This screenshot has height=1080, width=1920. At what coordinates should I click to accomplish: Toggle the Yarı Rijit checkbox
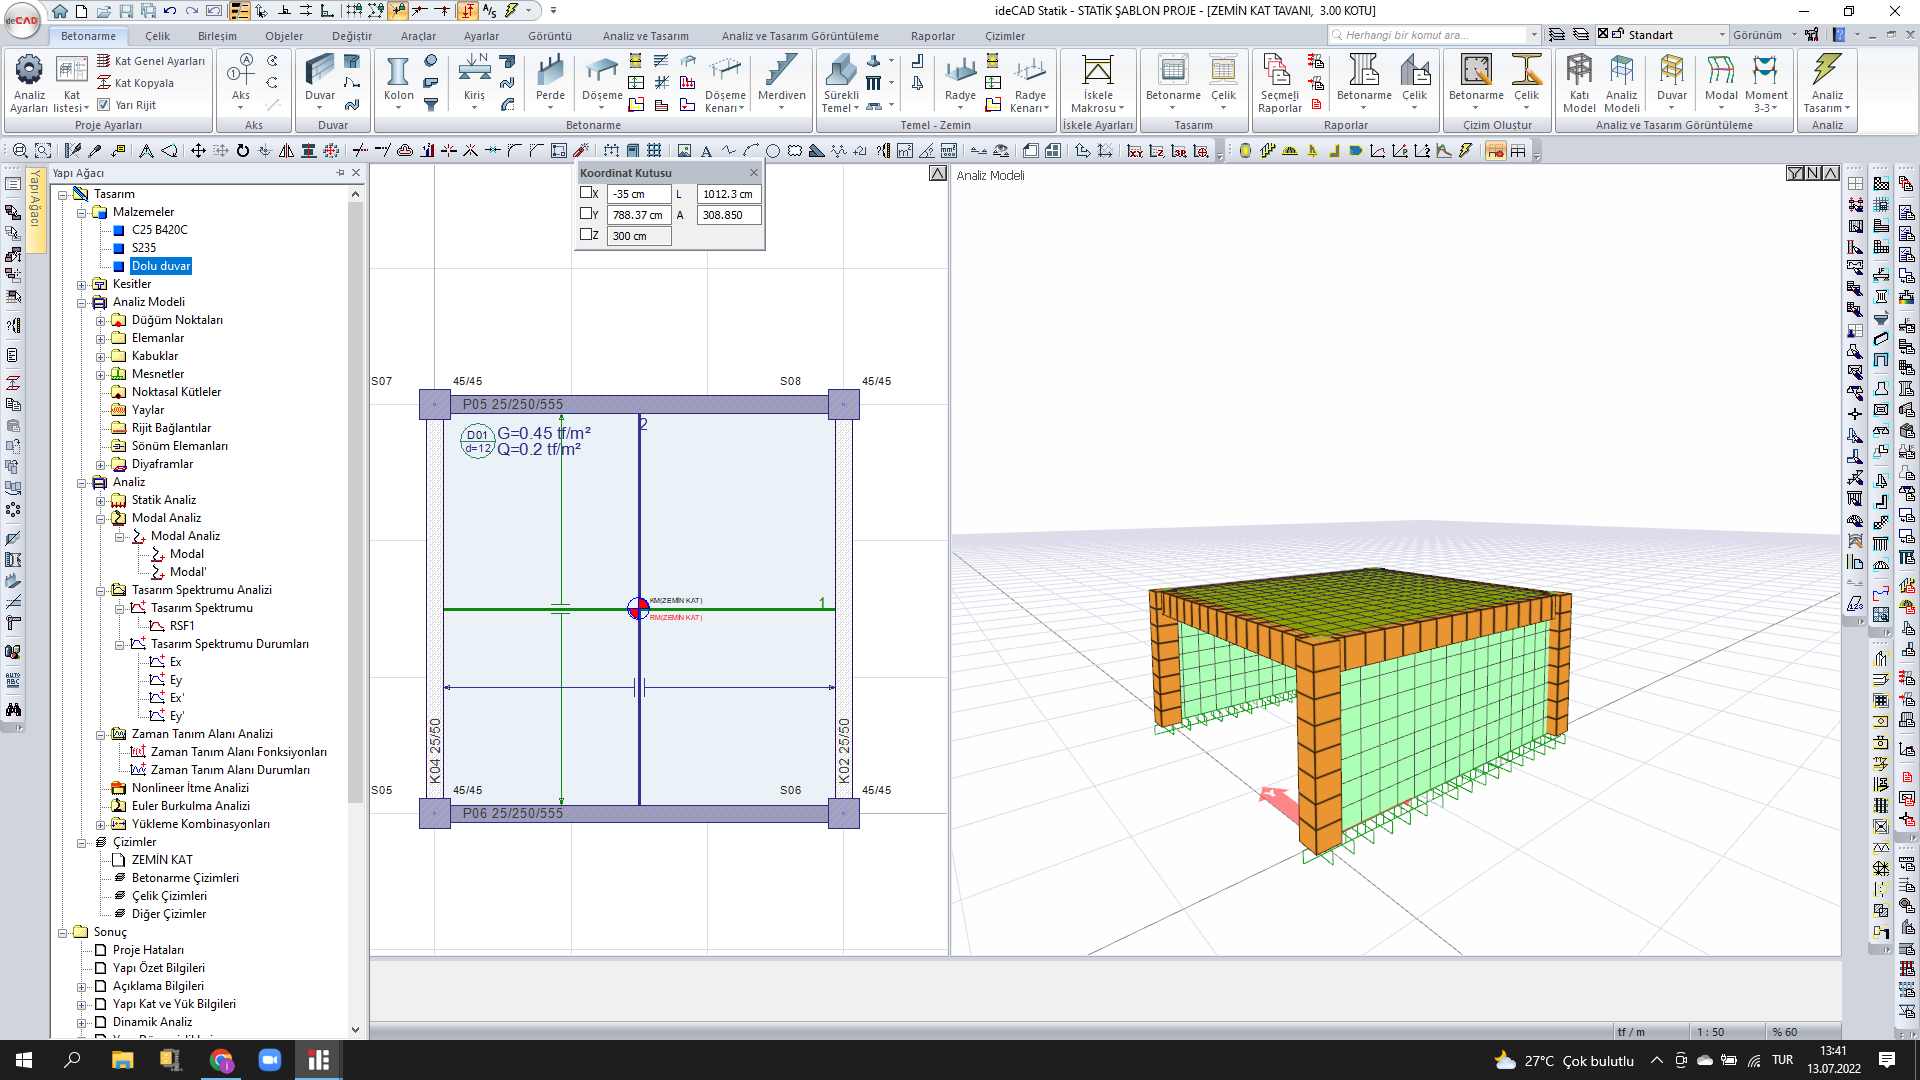tap(104, 104)
